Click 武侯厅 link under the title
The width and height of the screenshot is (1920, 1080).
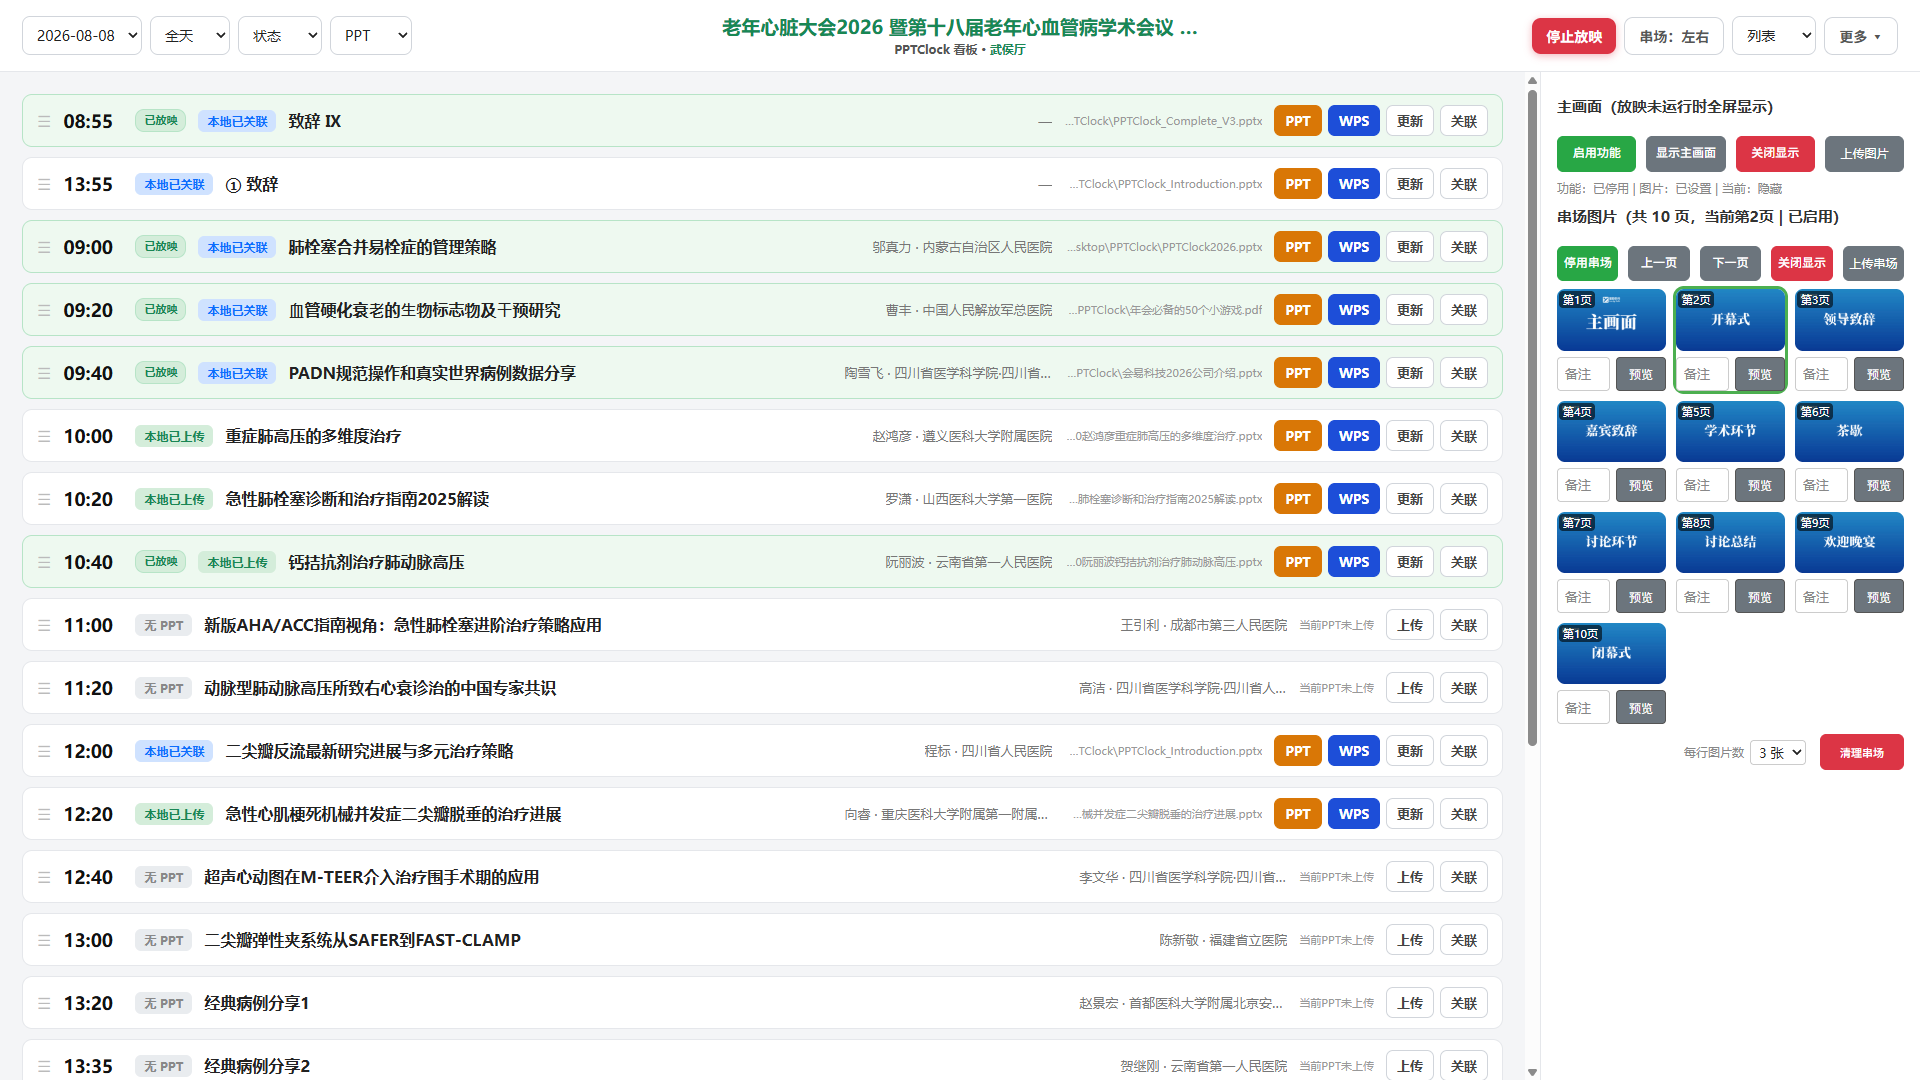[1007, 50]
